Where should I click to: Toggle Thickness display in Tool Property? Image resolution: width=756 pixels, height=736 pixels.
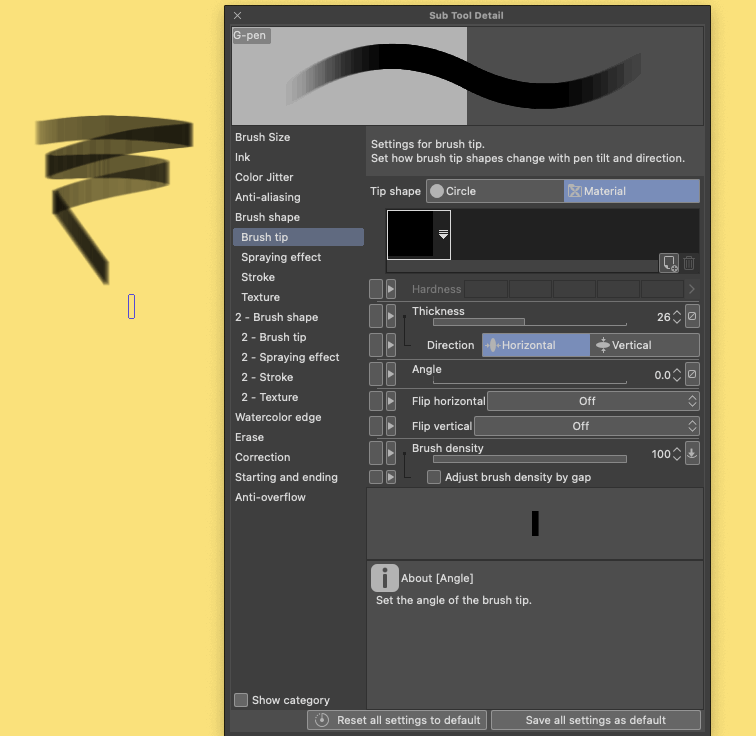376,316
